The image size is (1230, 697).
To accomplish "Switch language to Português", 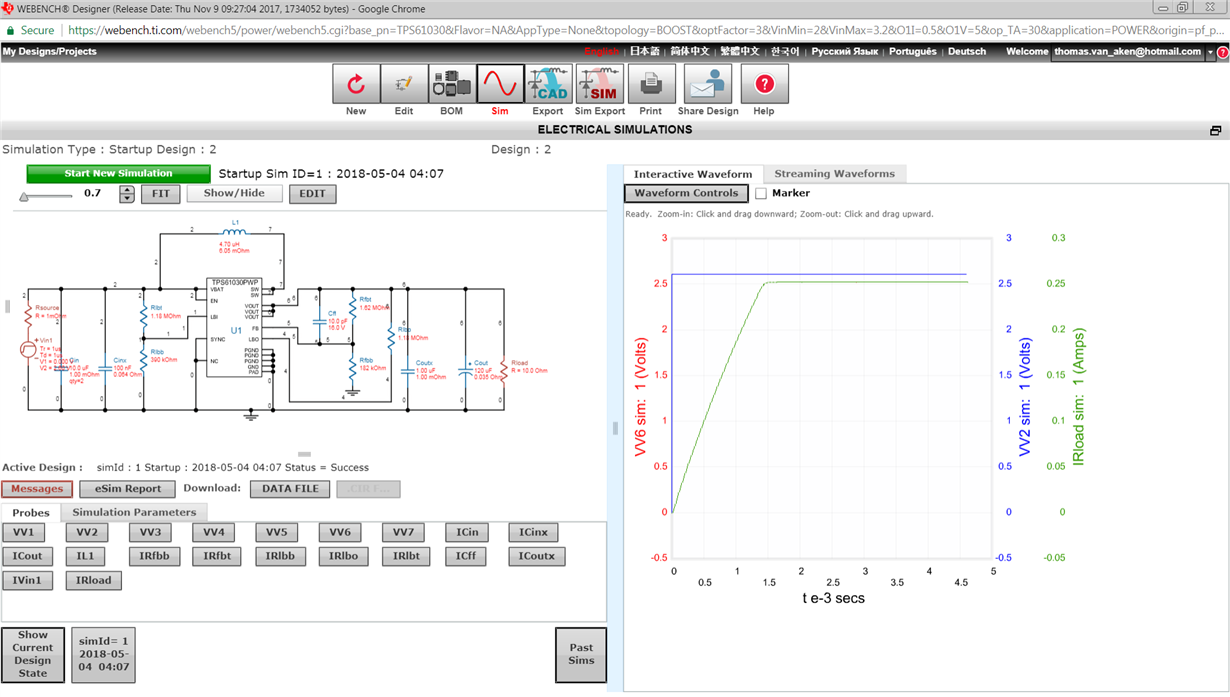I will (913, 52).
